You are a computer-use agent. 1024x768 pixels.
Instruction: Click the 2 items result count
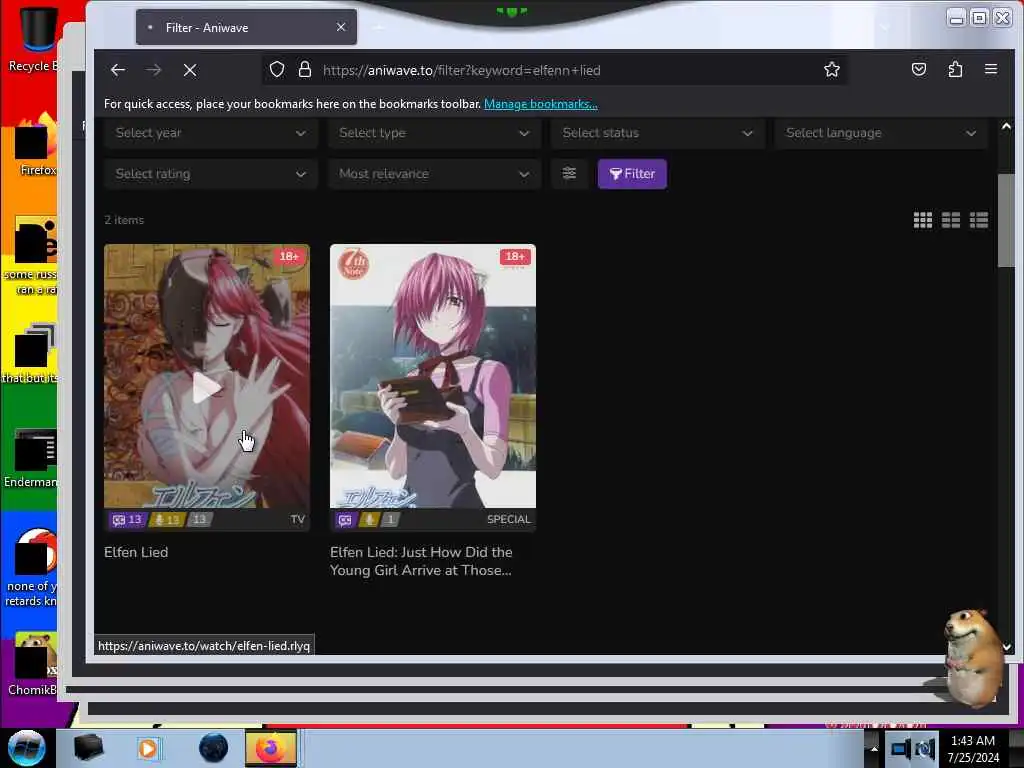point(124,220)
